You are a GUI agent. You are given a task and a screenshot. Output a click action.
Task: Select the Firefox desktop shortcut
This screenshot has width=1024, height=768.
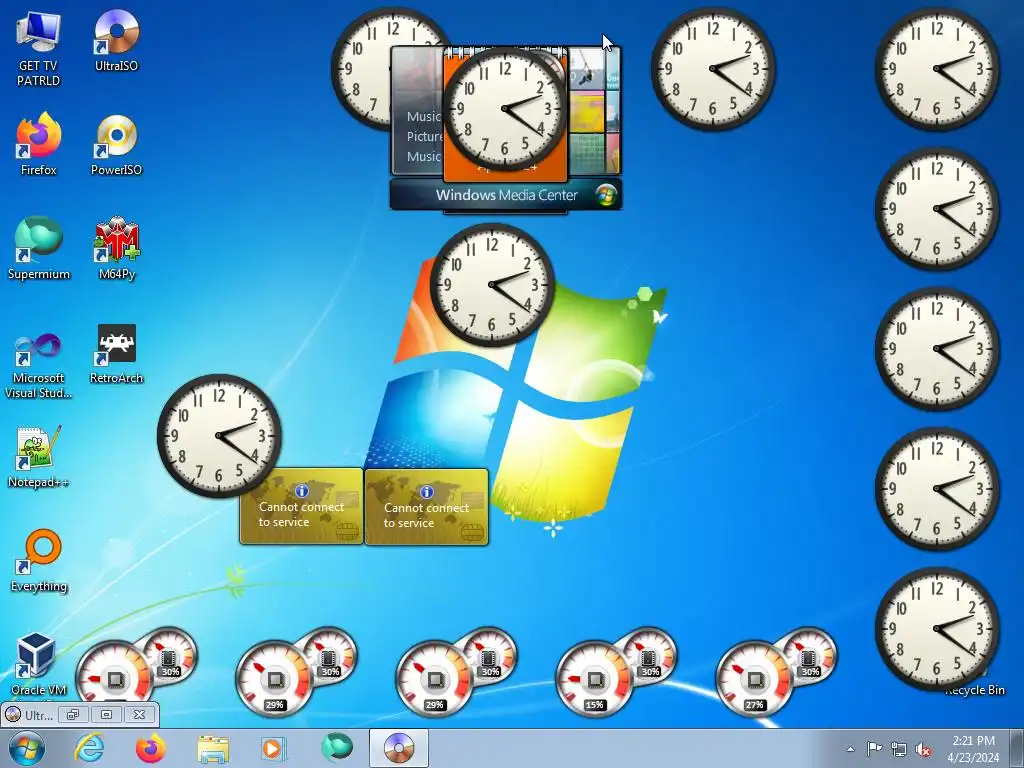[x=38, y=144]
